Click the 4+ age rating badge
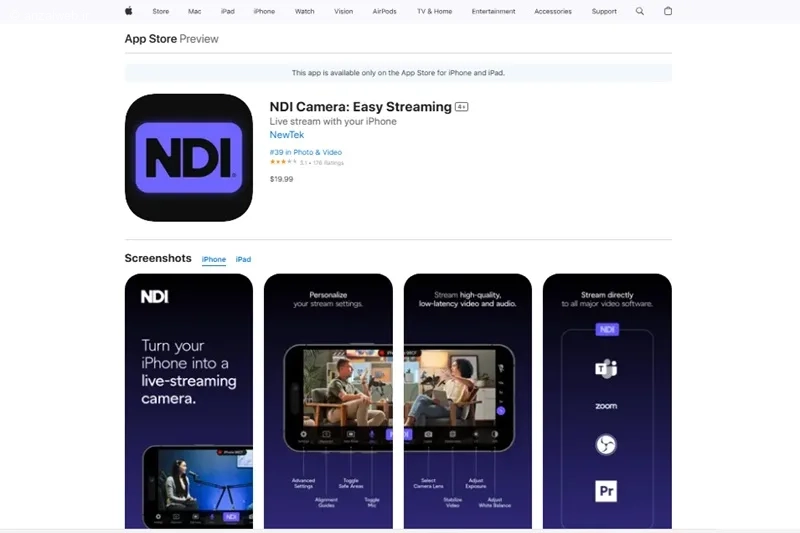This screenshot has width=800, height=533. (462, 107)
